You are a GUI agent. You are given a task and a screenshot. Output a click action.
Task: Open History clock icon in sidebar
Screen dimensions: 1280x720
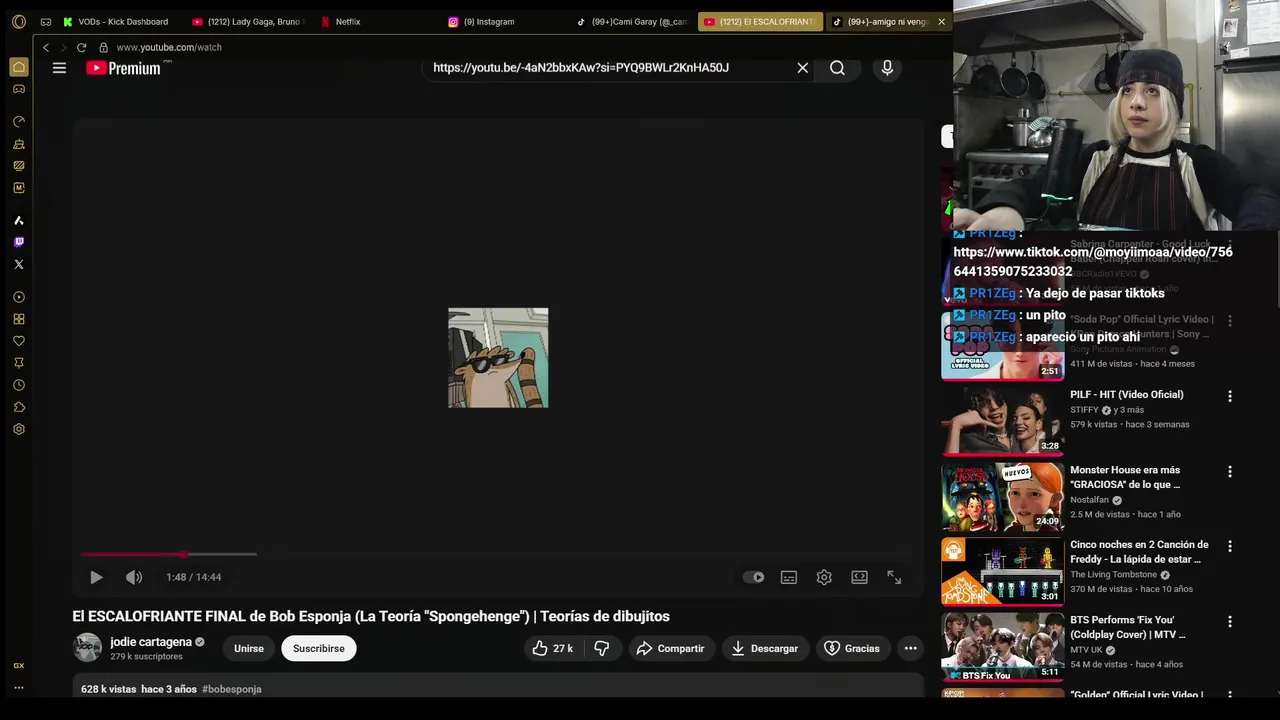click(18, 385)
